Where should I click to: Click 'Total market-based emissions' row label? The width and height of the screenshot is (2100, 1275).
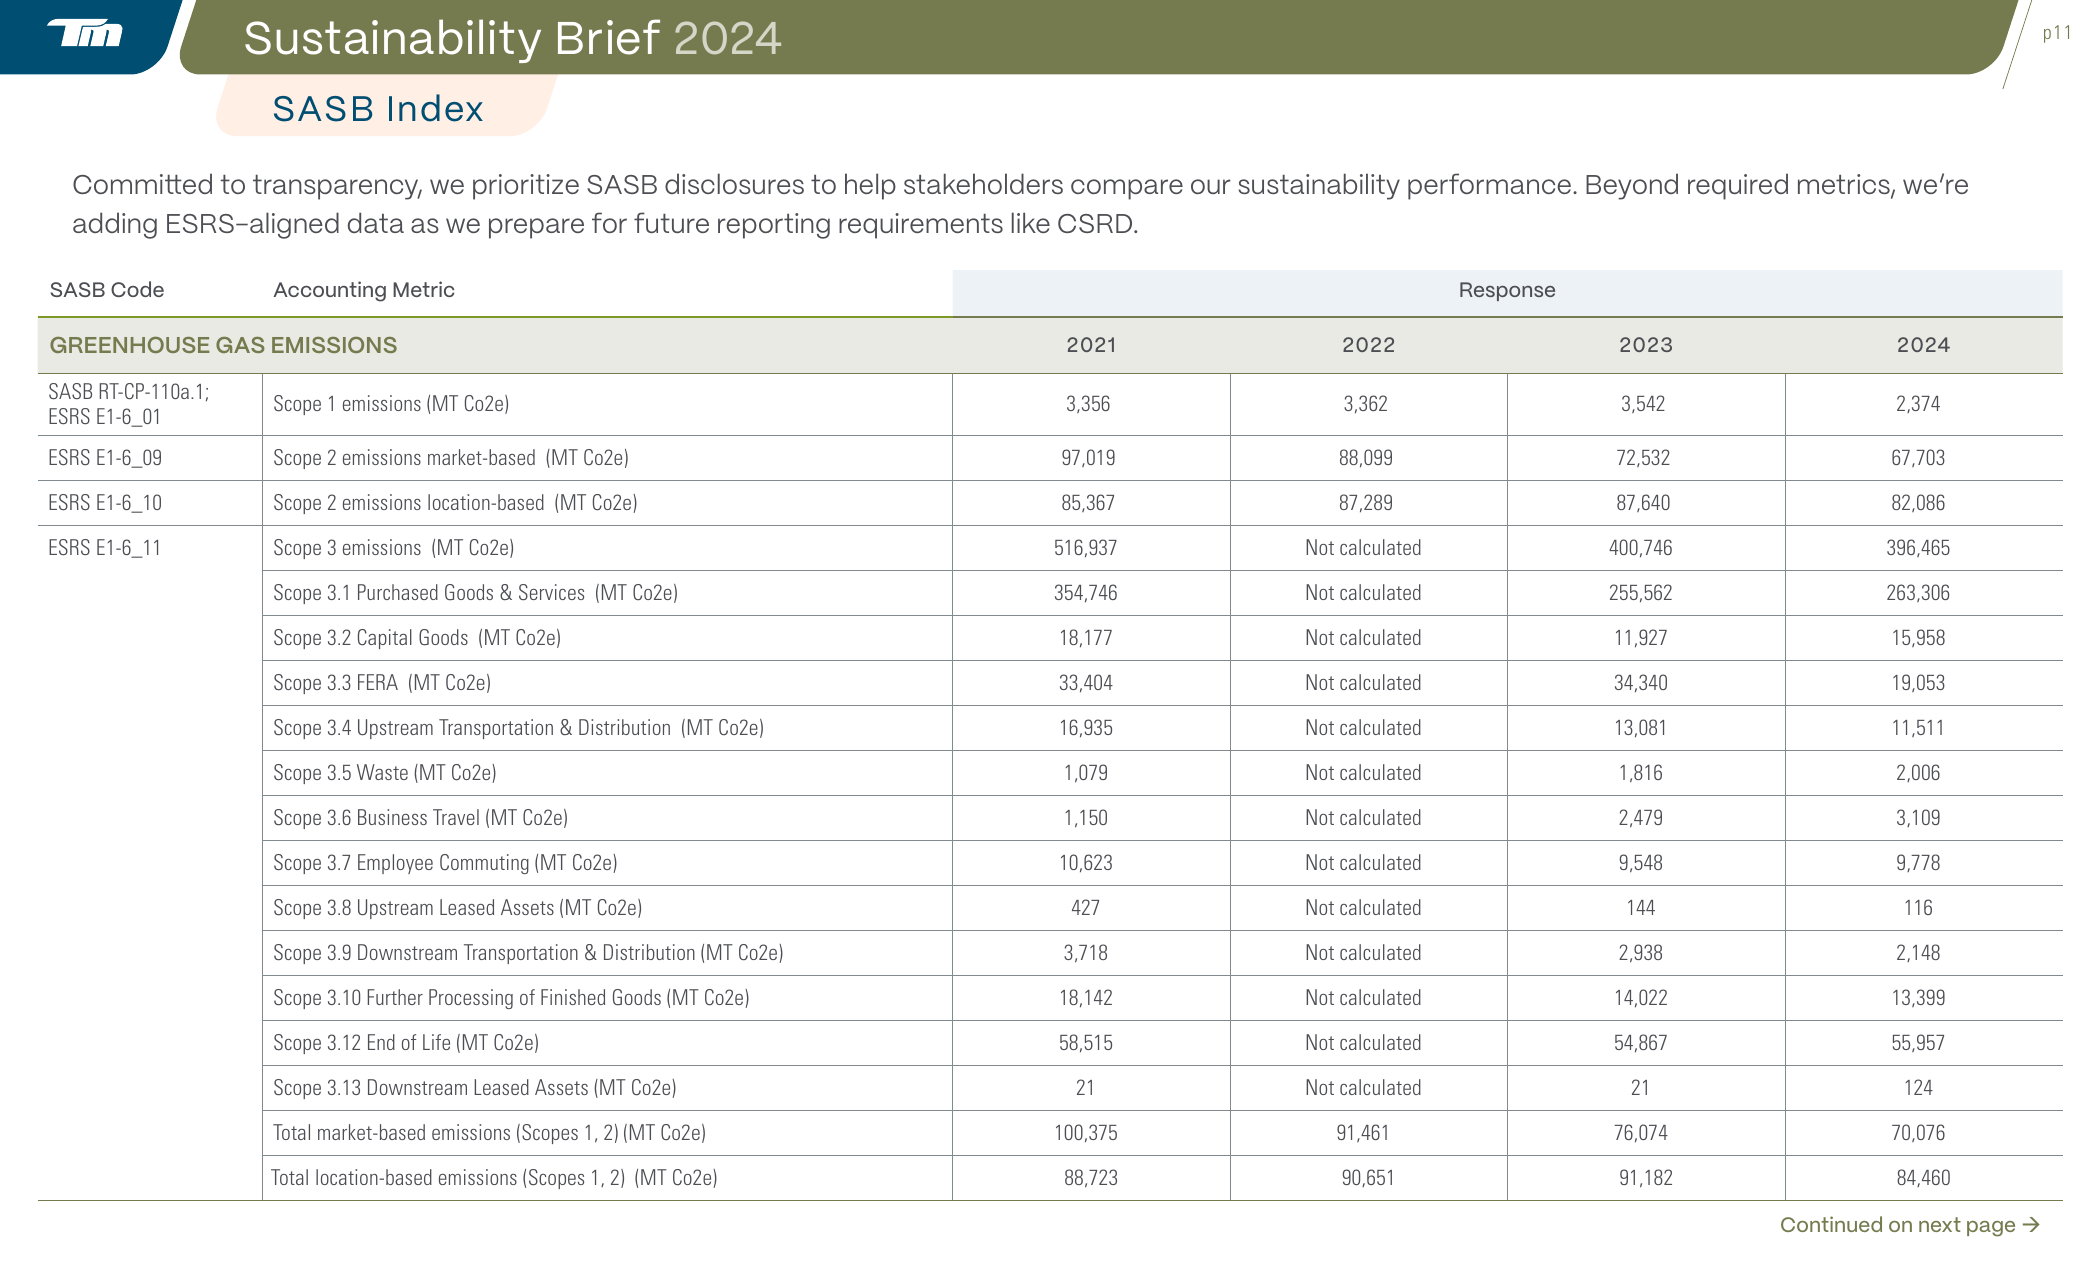coord(489,1133)
